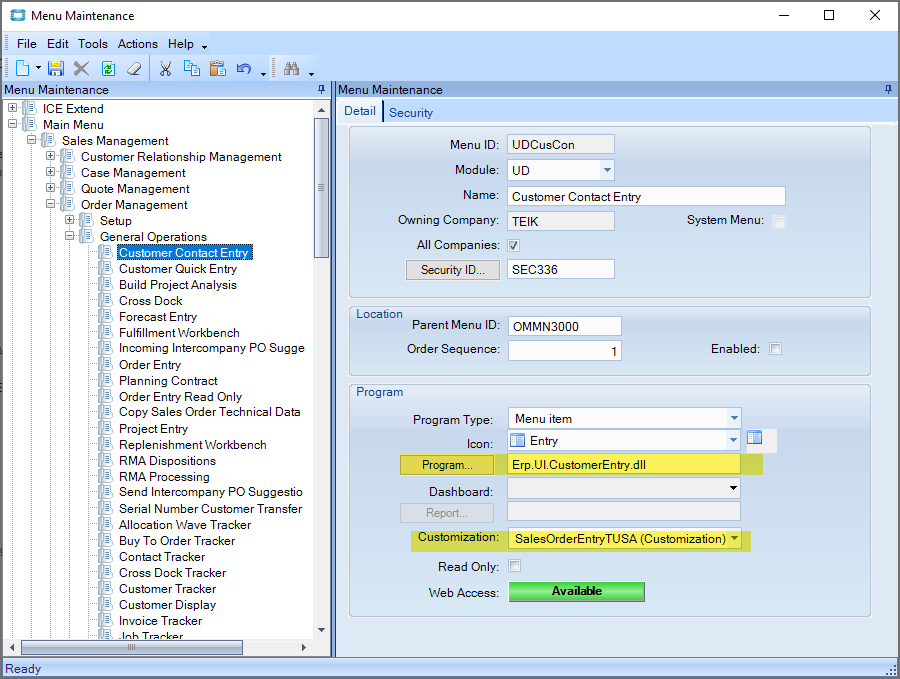Click the Sales Management folder icon
This screenshot has height=679, width=900.
(48, 141)
